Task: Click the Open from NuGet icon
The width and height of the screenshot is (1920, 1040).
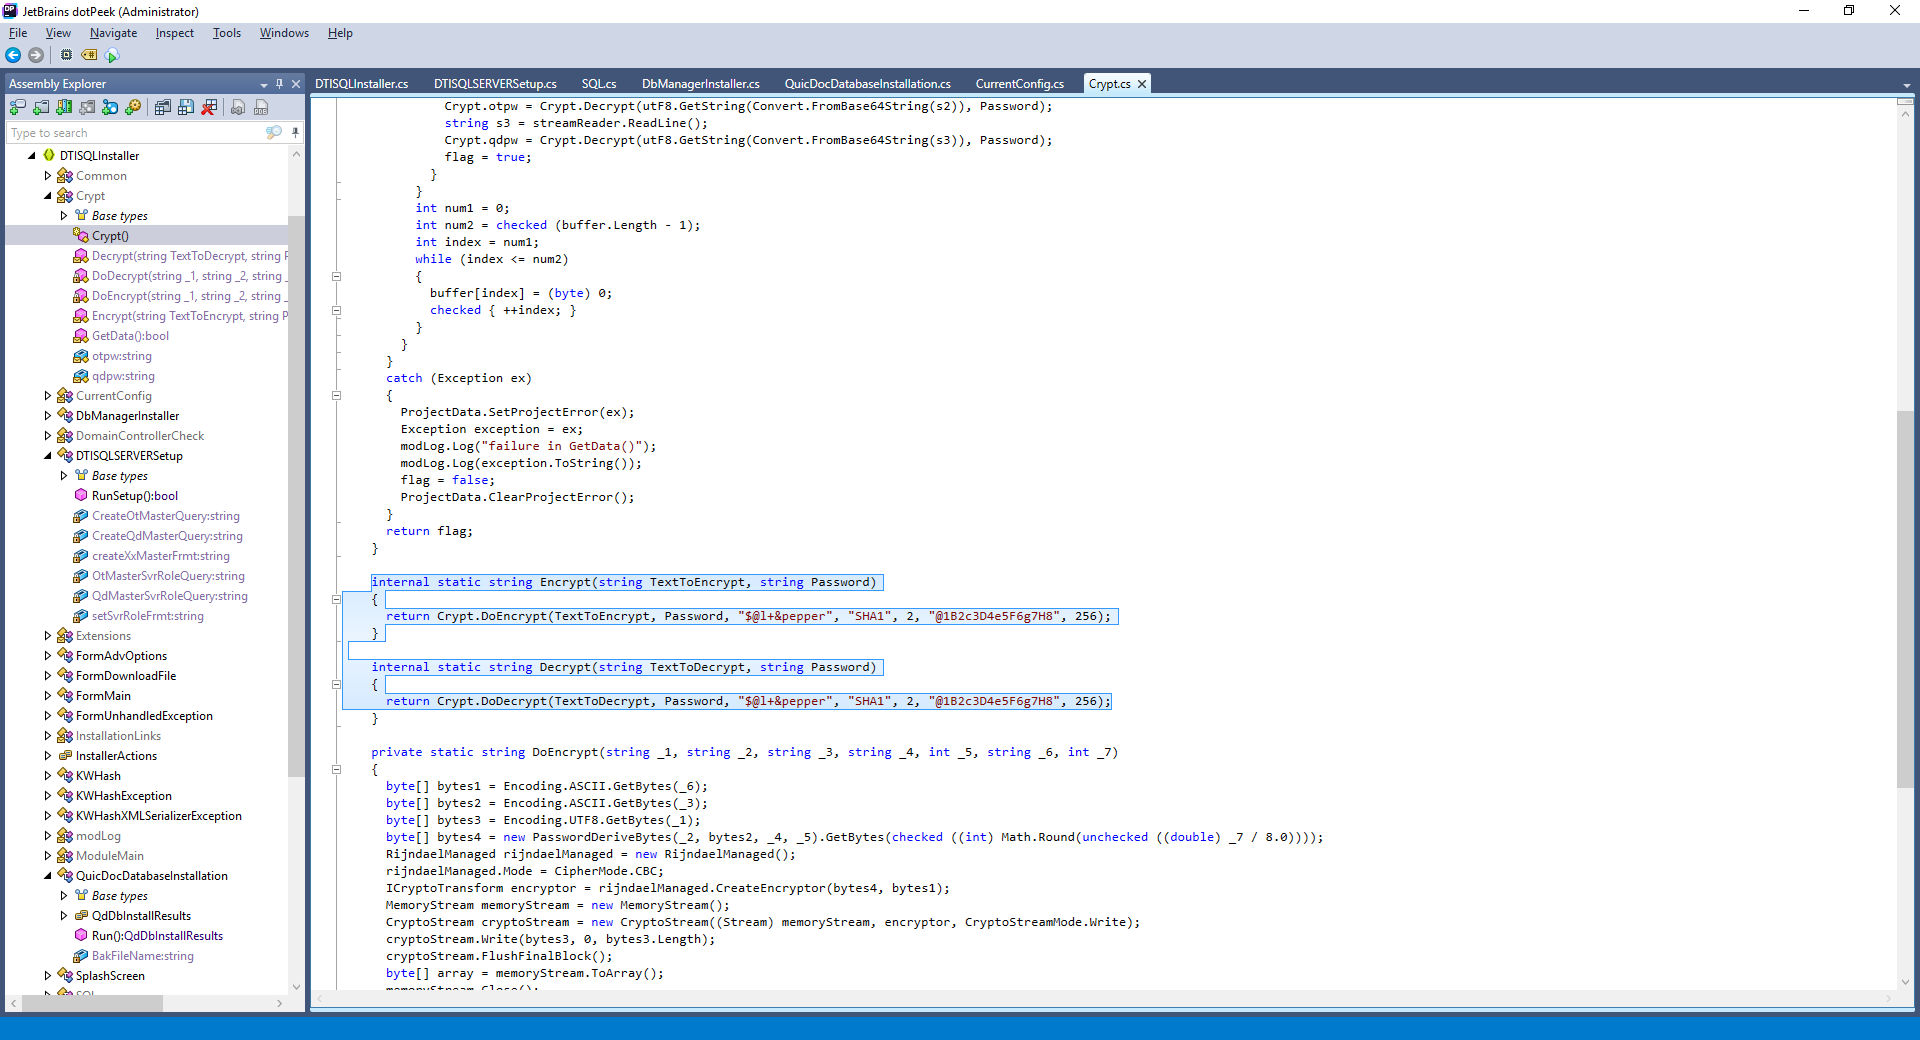Action: click(110, 108)
